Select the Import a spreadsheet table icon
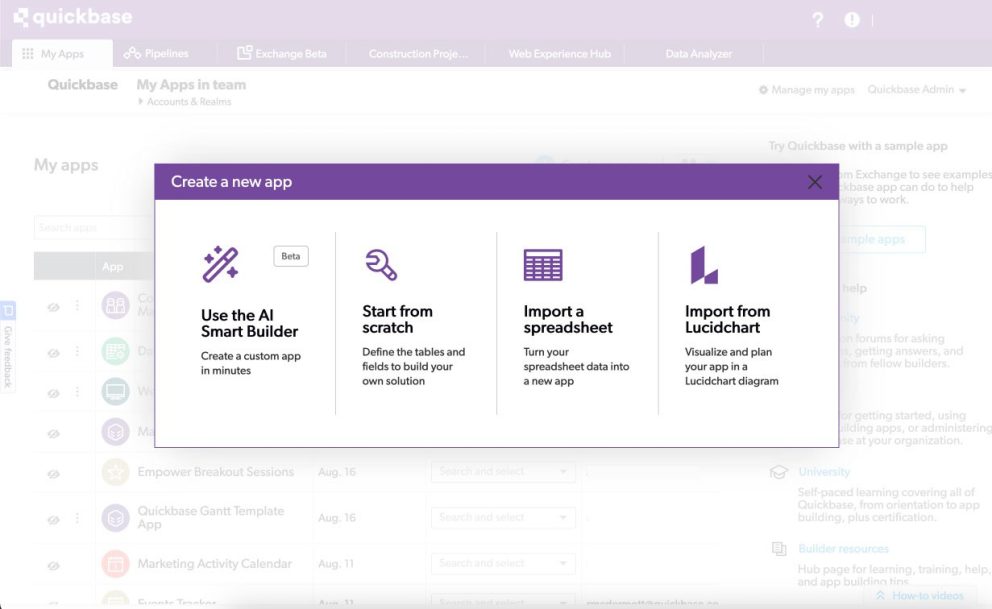The height and width of the screenshot is (609, 992). click(x=543, y=263)
